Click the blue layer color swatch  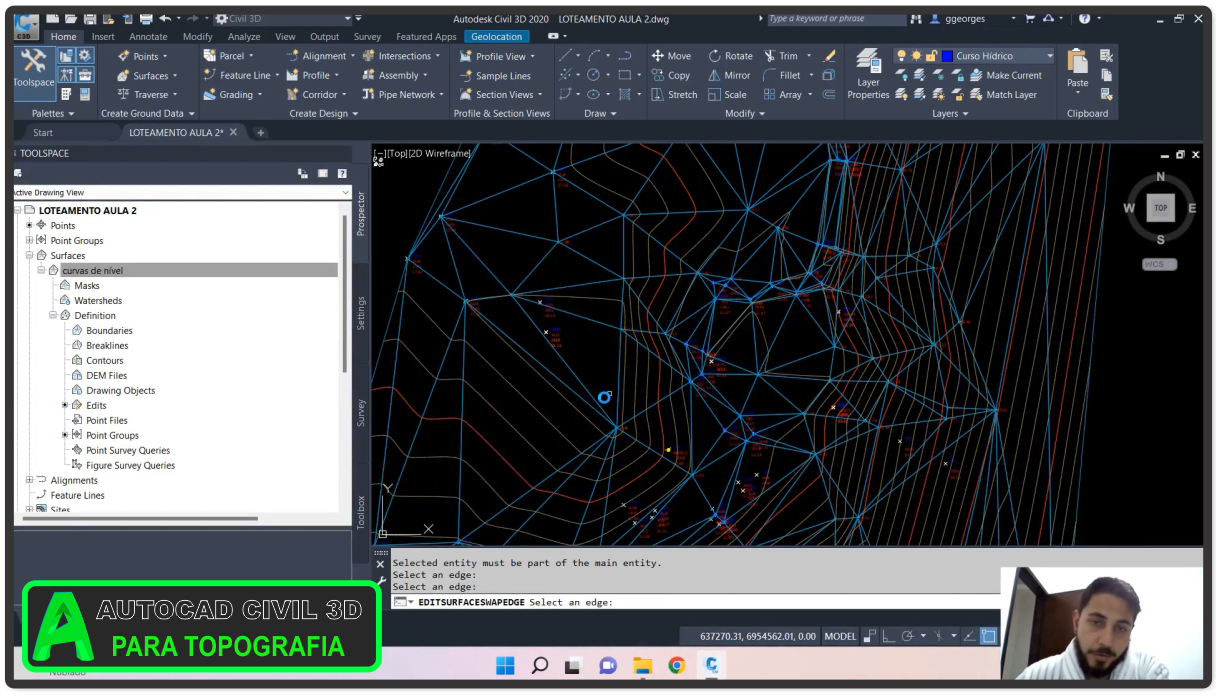coord(947,56)
